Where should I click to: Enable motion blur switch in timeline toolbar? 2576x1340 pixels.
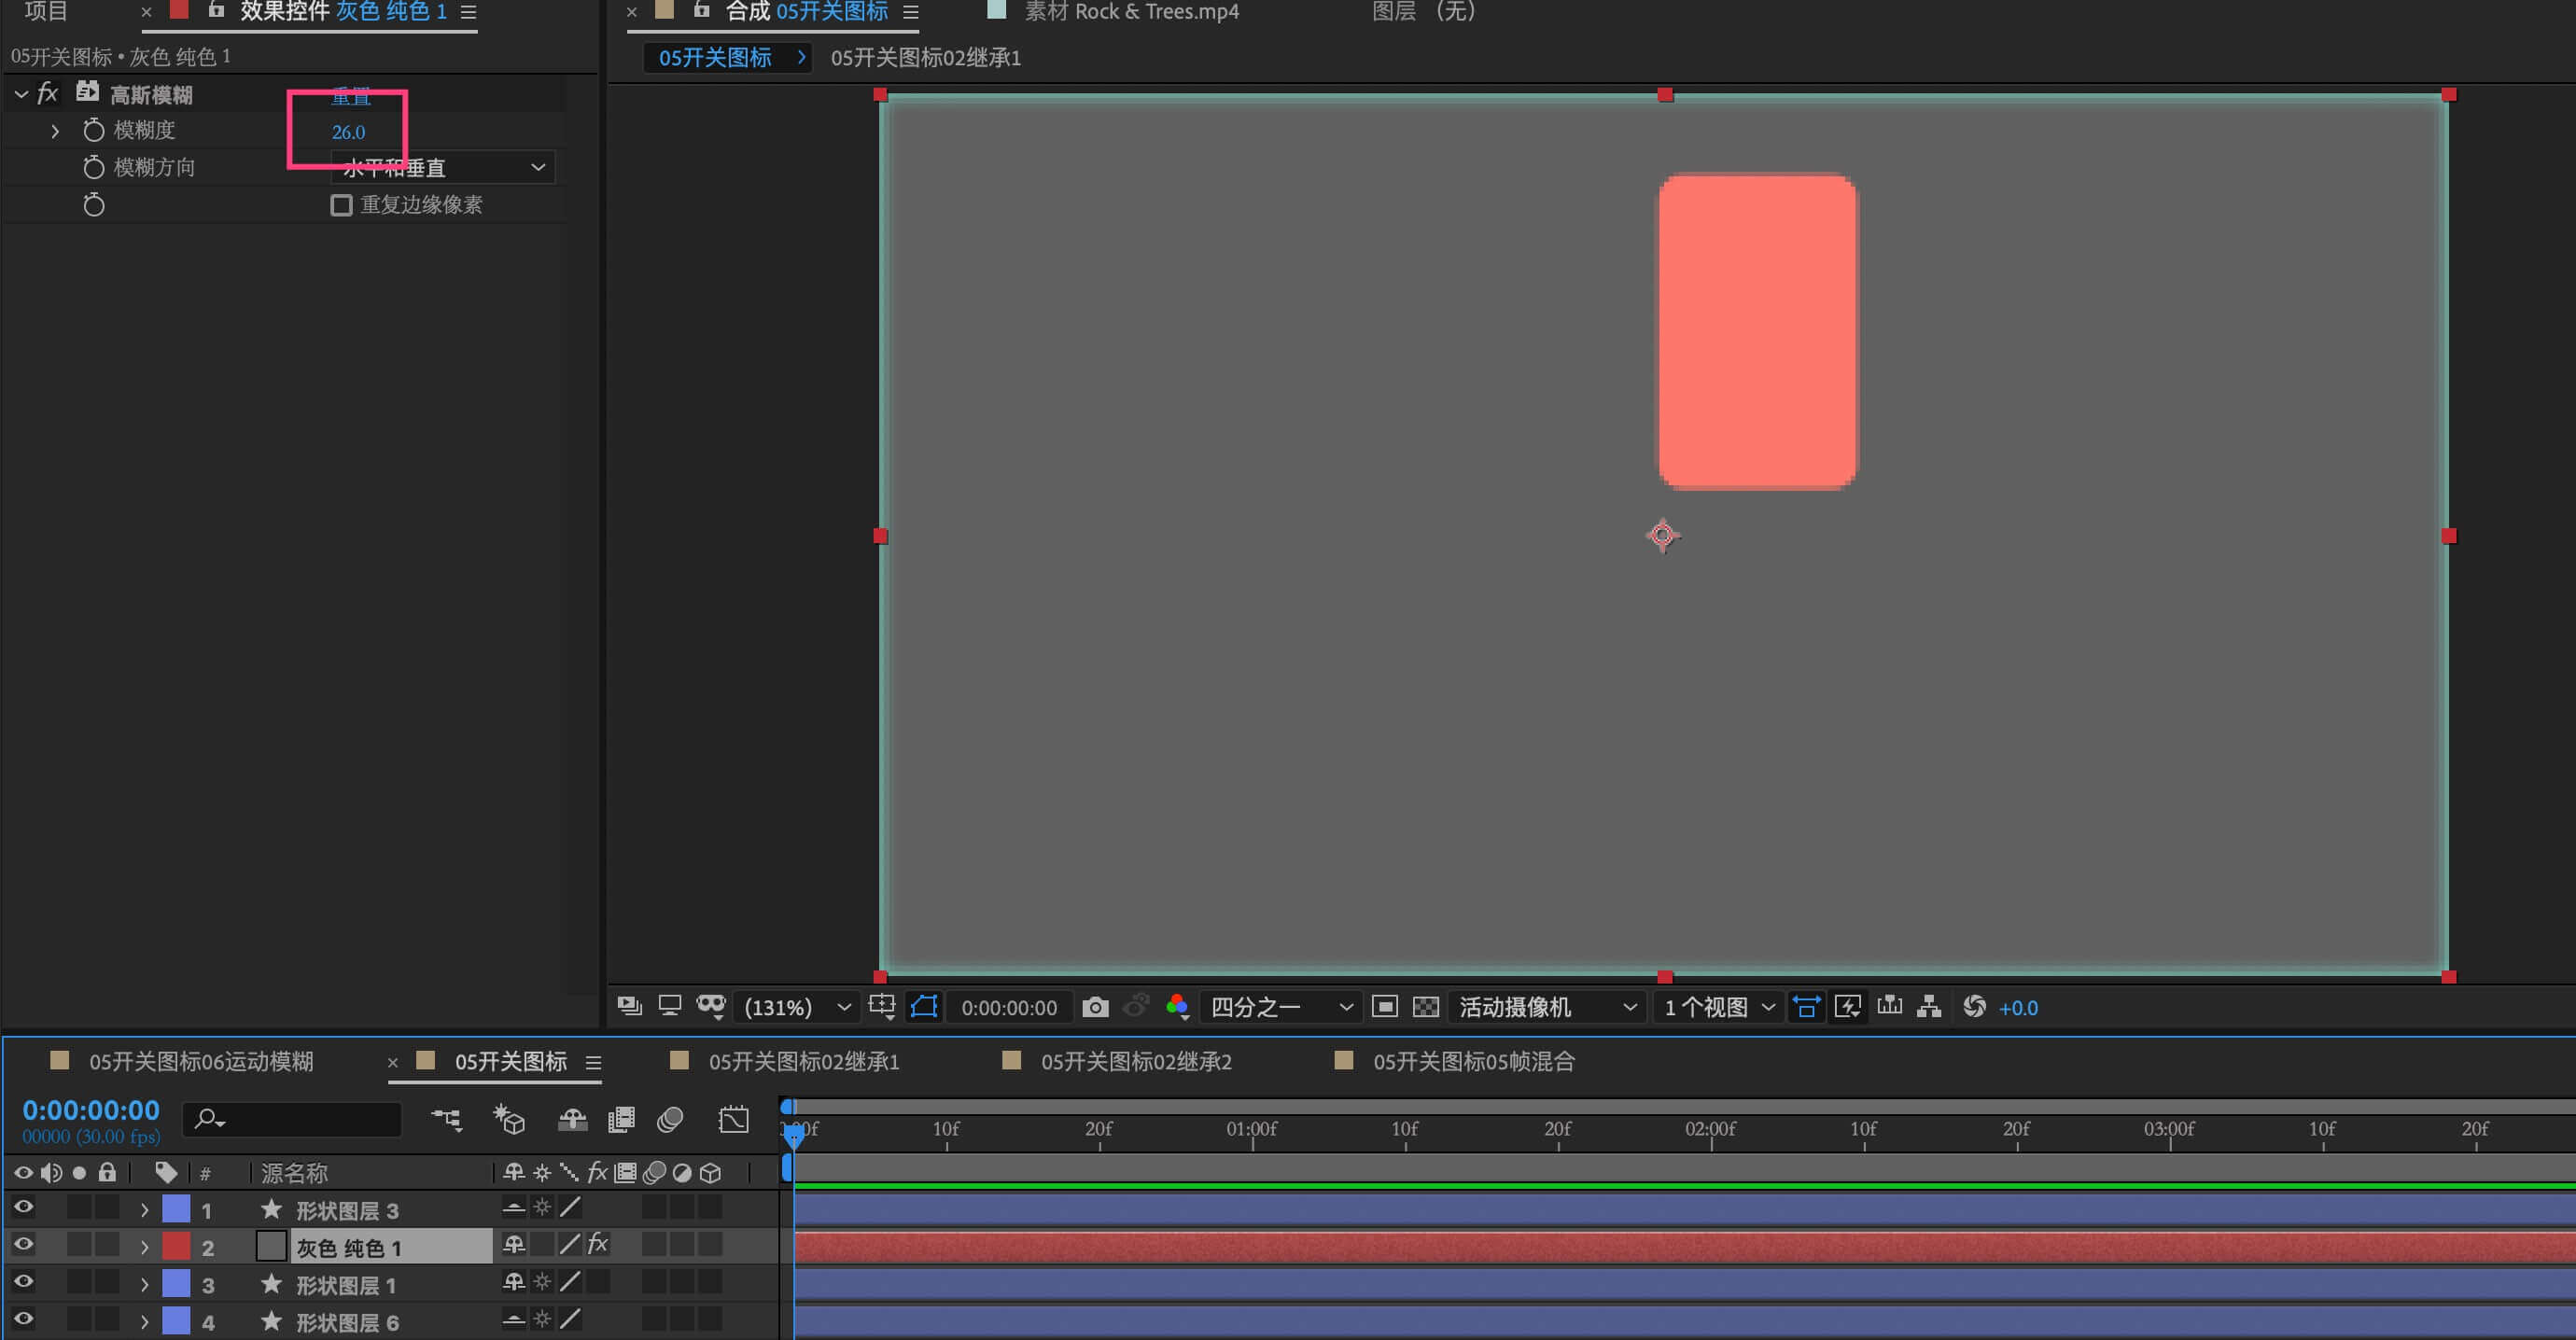tap(670, 1120)
